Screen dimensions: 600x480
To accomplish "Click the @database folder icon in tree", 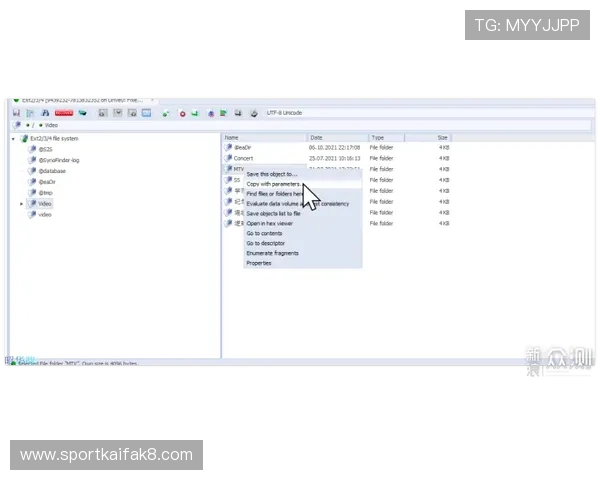I will pos(31,171).
